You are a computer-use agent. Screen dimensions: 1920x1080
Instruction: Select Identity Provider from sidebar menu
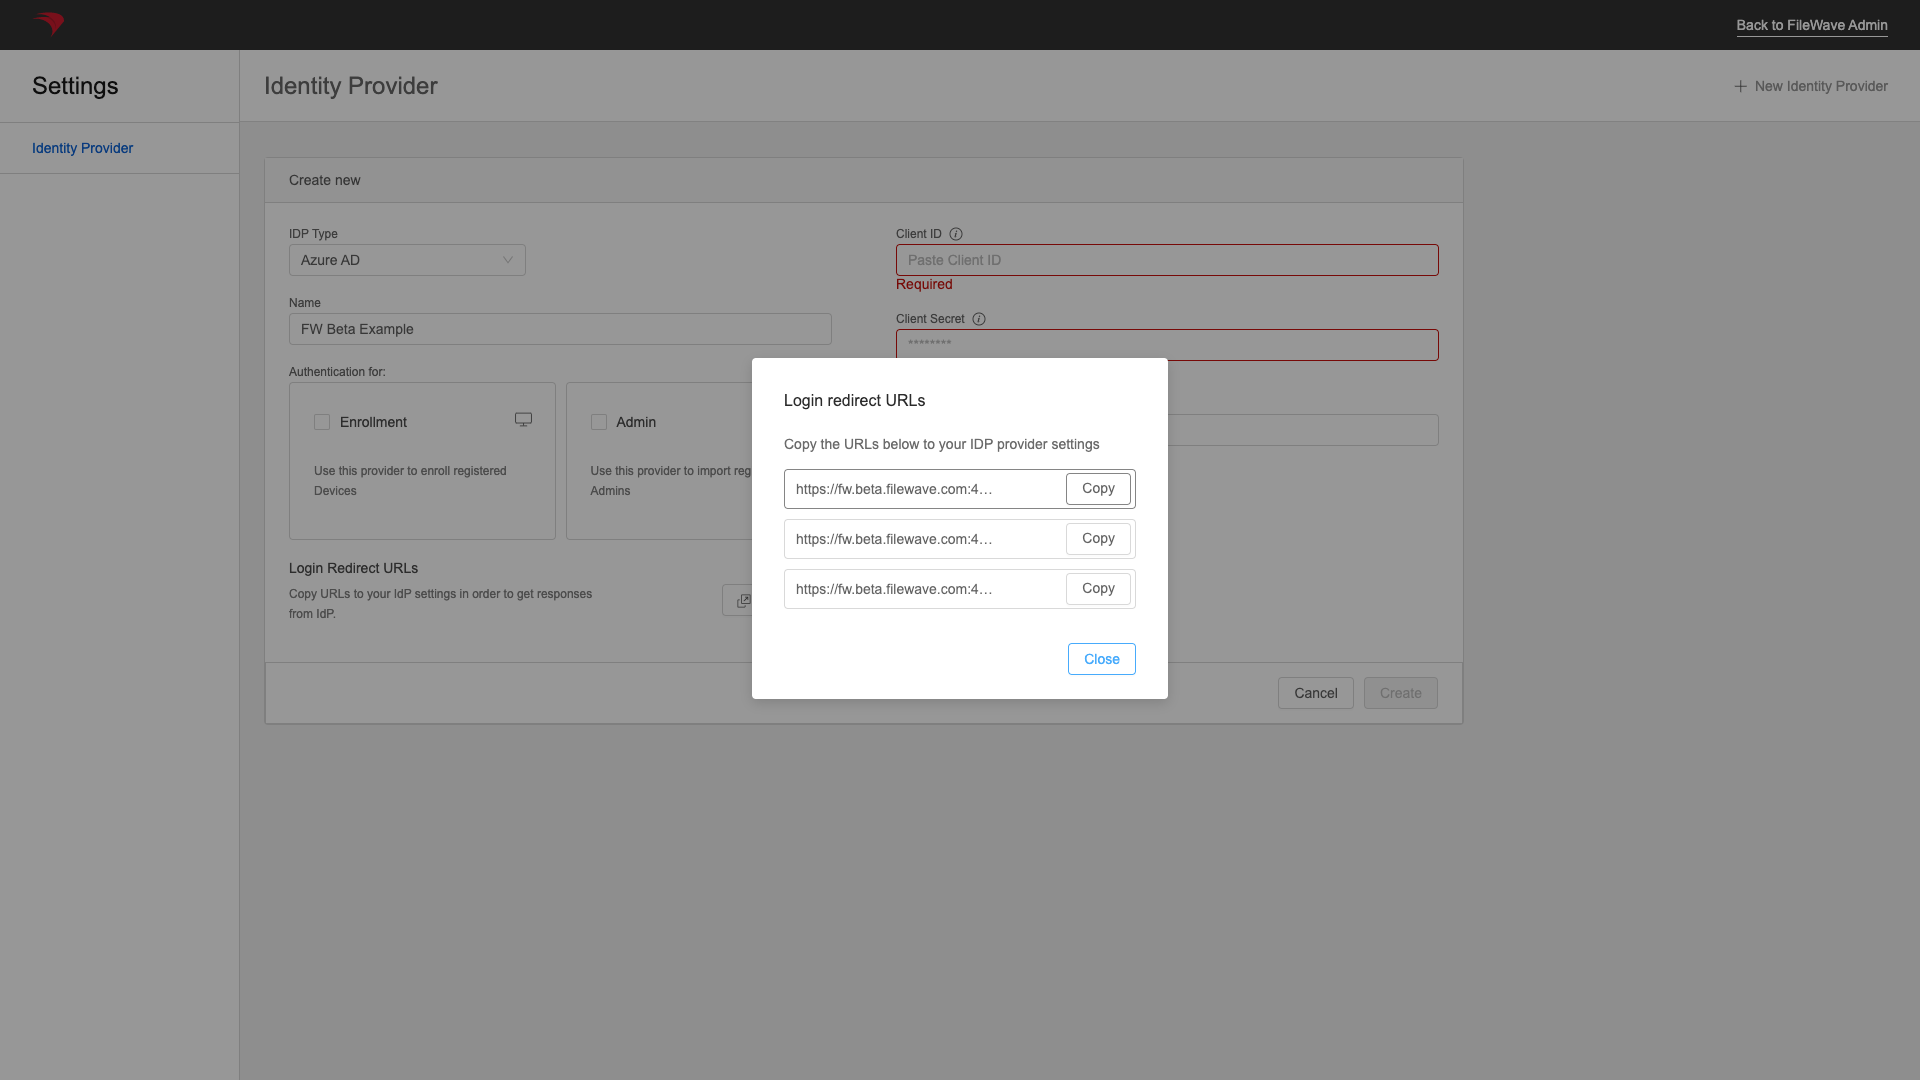click(x=82, y=148)
